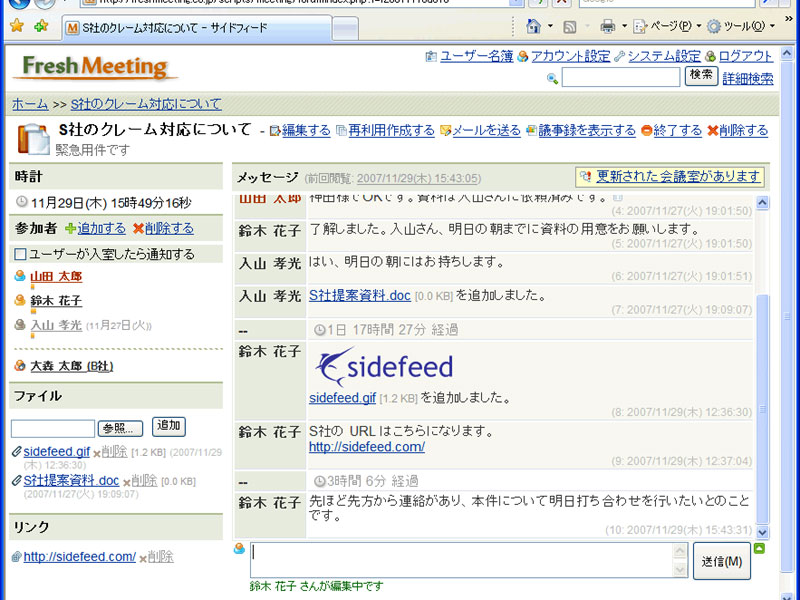Toggle ユーザーが入室したら通知する checkbox

(20, 254)
